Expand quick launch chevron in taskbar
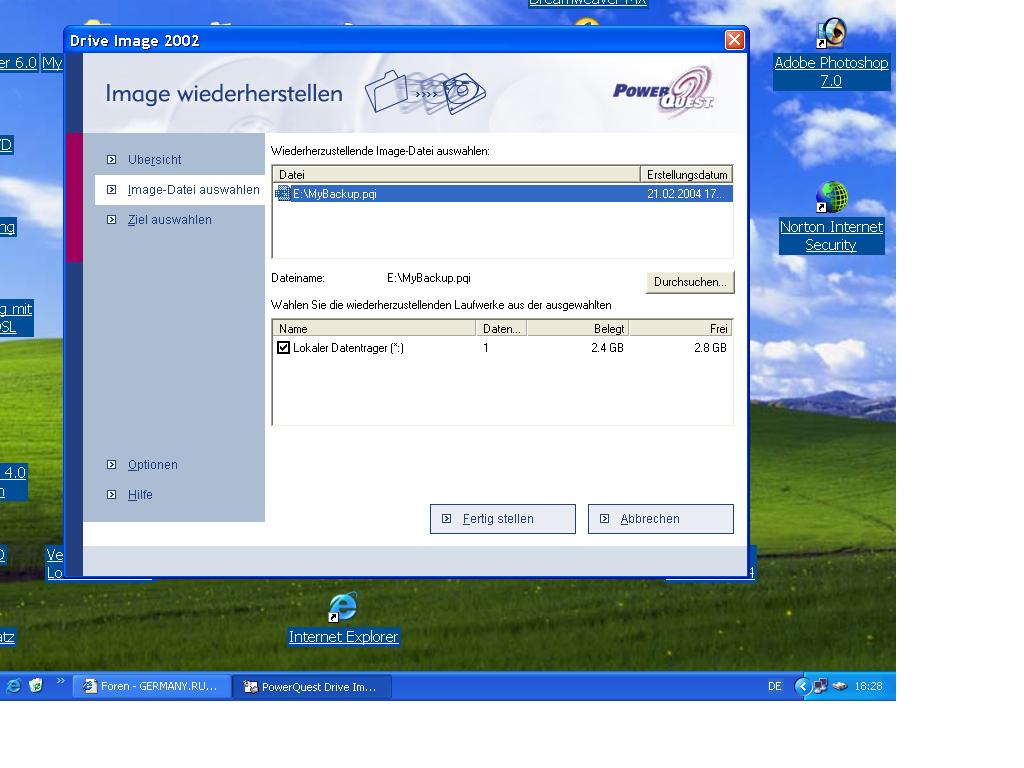 [61, 681]
